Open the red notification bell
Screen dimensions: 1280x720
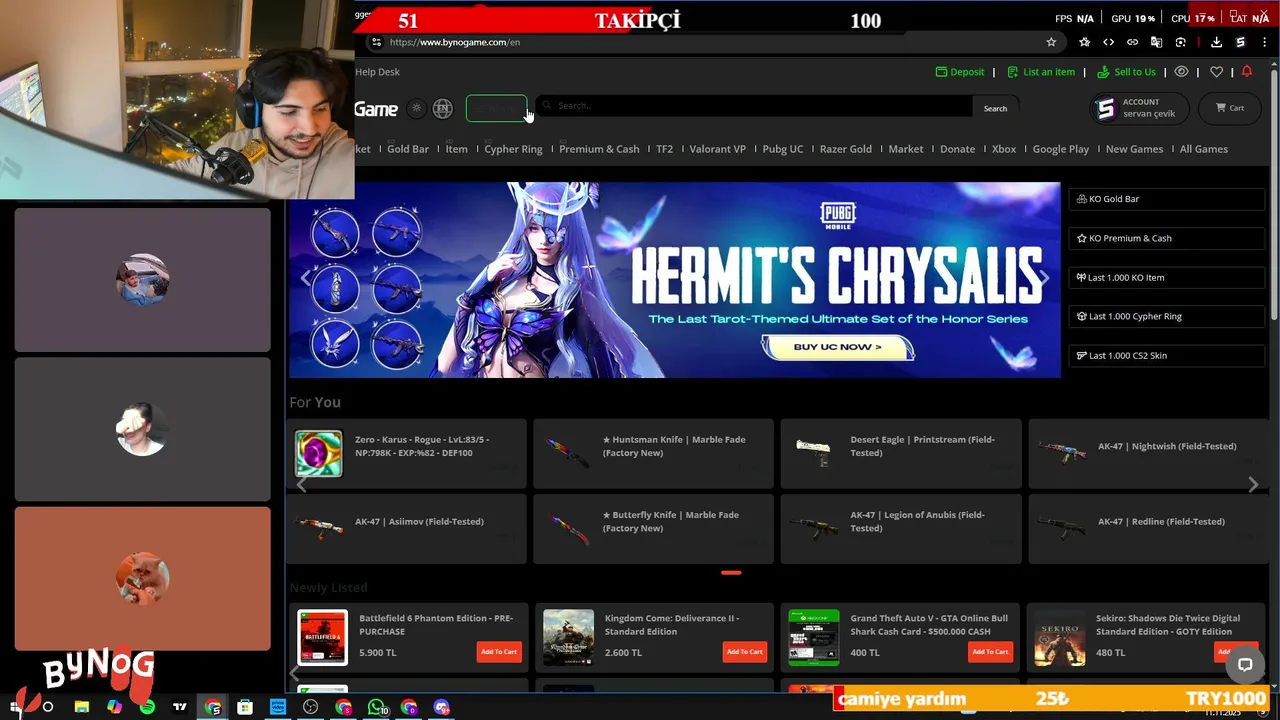click(x=1246, y=72)
